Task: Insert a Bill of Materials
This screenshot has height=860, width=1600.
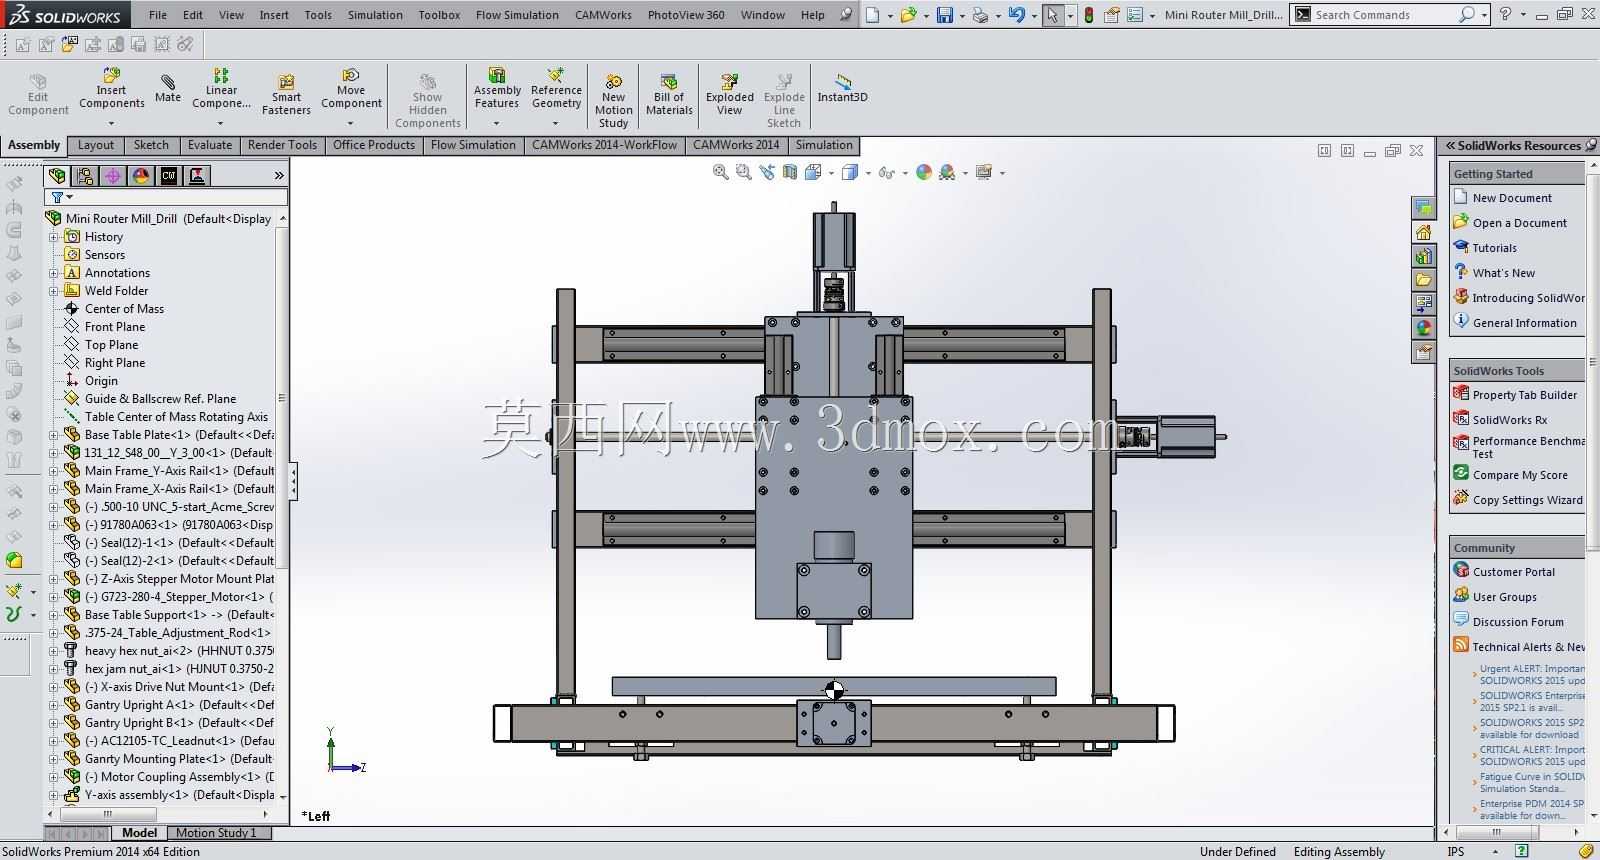Action: point(669,94)
